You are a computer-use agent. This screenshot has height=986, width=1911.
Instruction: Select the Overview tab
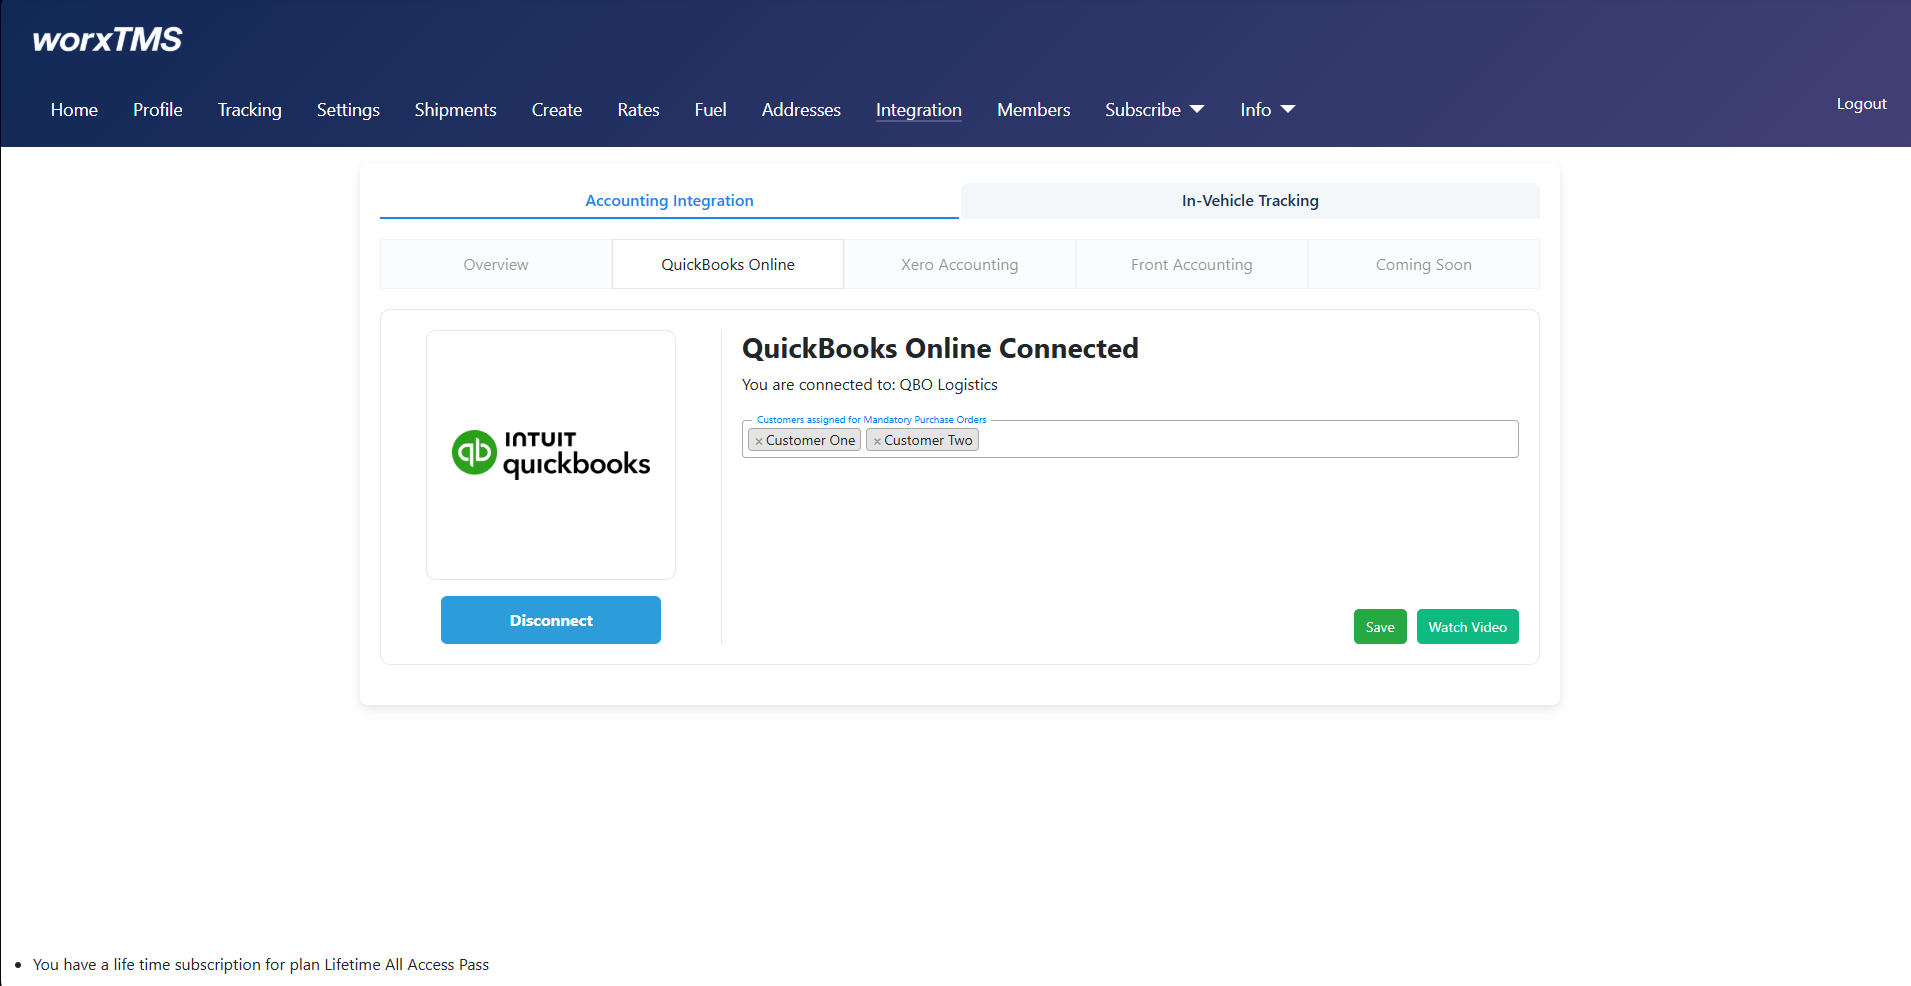coord(495,264)
